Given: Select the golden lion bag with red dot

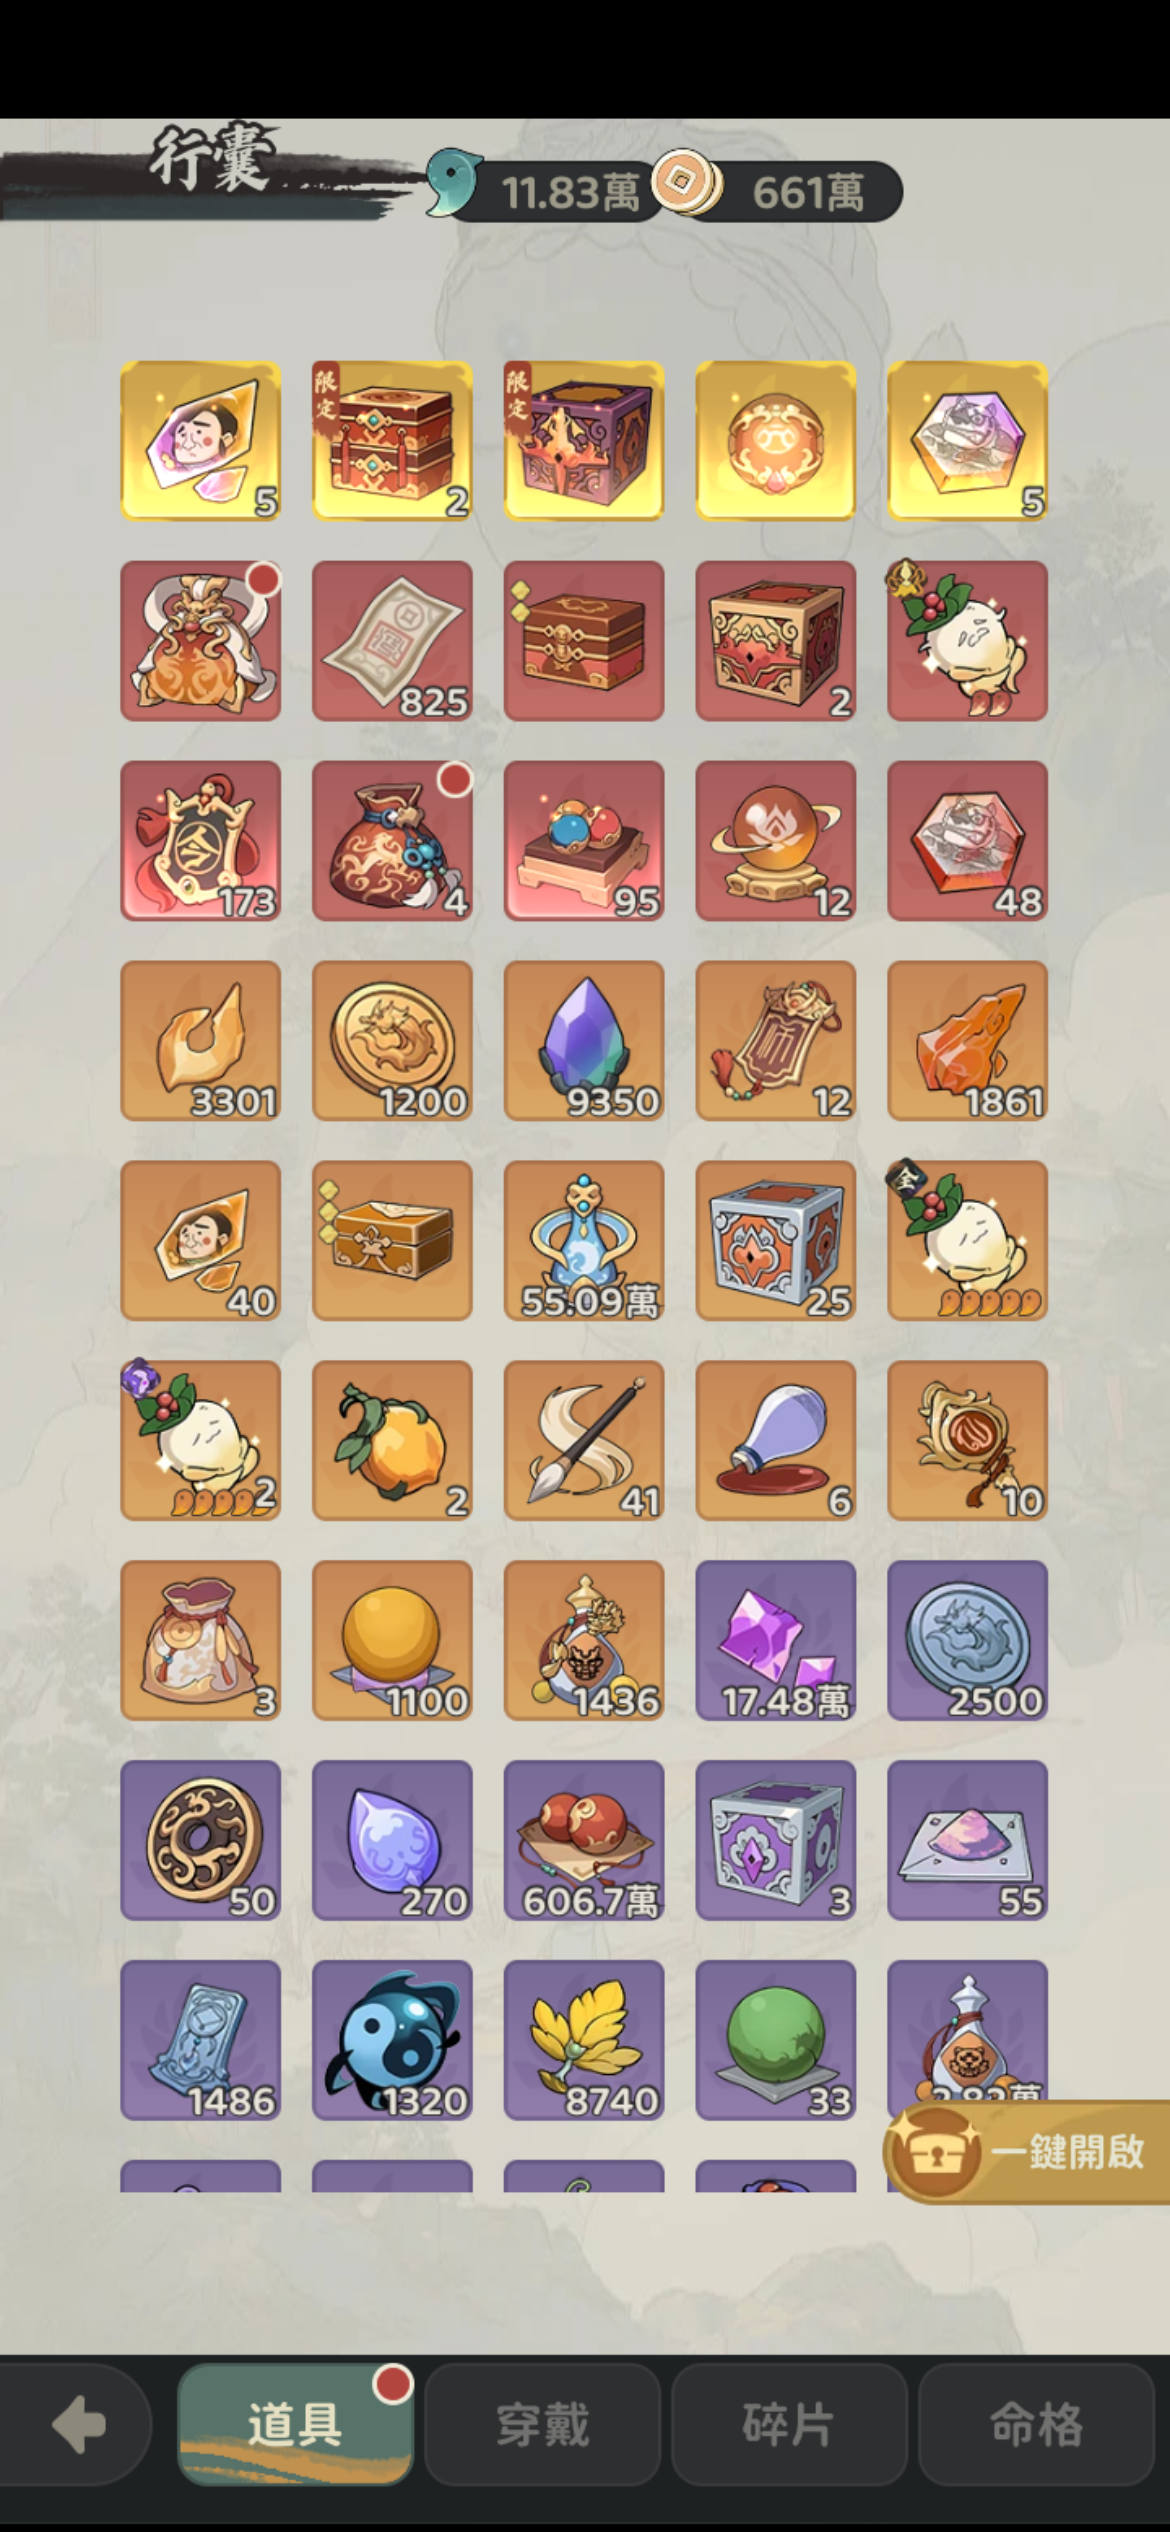Looking at the screenshot, I should [x=200, y=640].
